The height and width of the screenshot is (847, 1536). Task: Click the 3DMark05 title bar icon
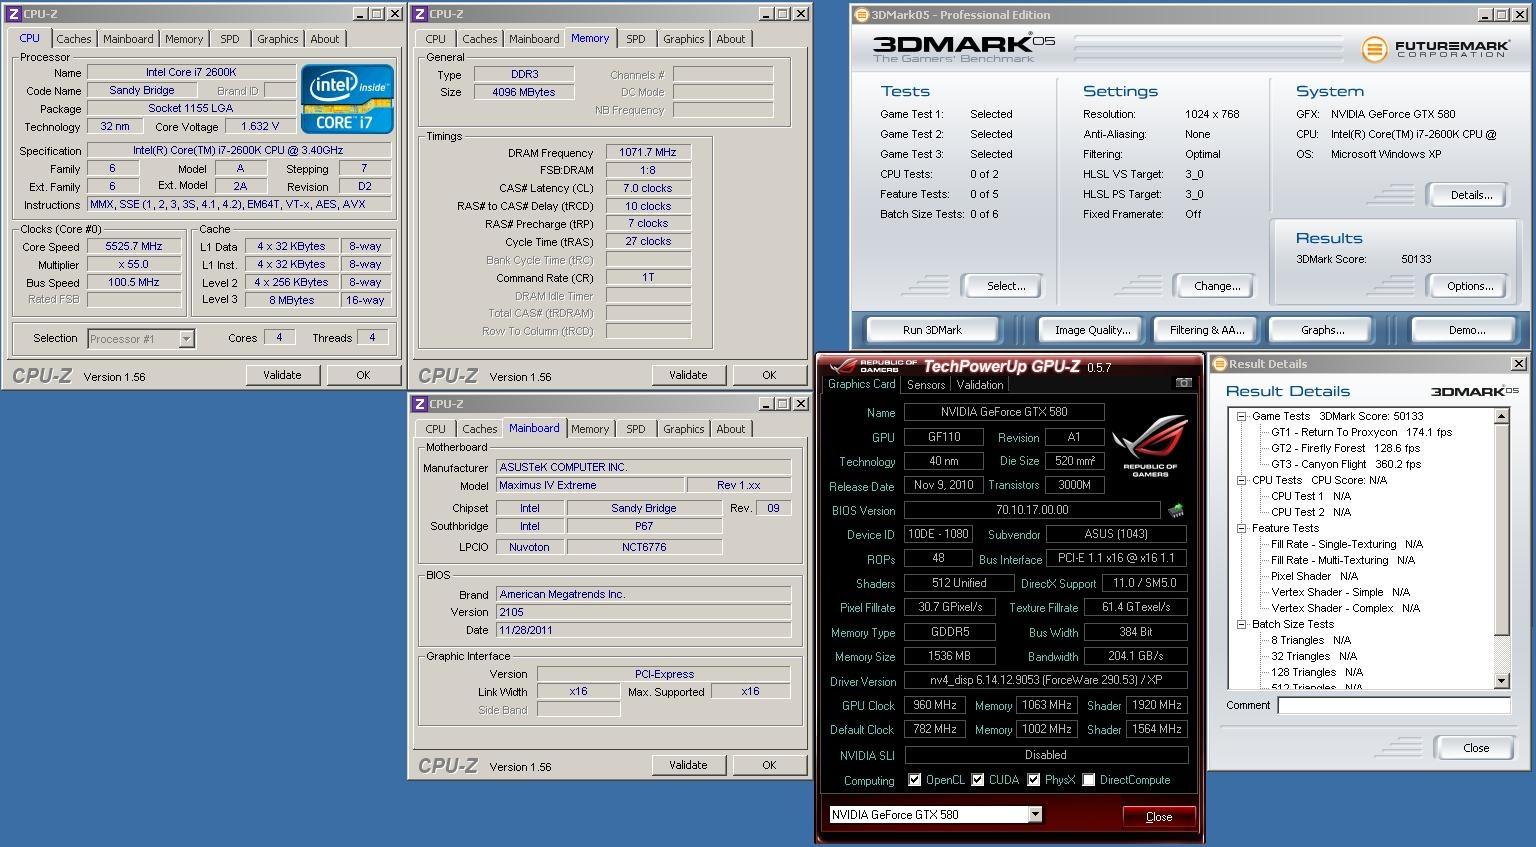(x=863, y=15)
